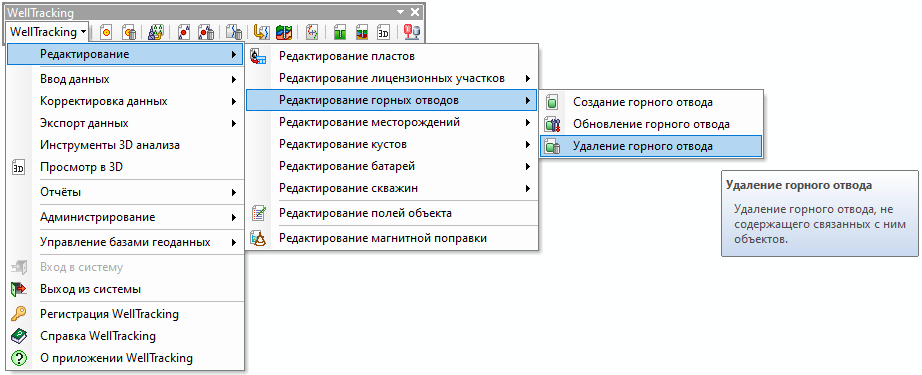Screen dimensions: 922x375
Task: Choose Создание горного отвода
Action: (x=651, y=102)
